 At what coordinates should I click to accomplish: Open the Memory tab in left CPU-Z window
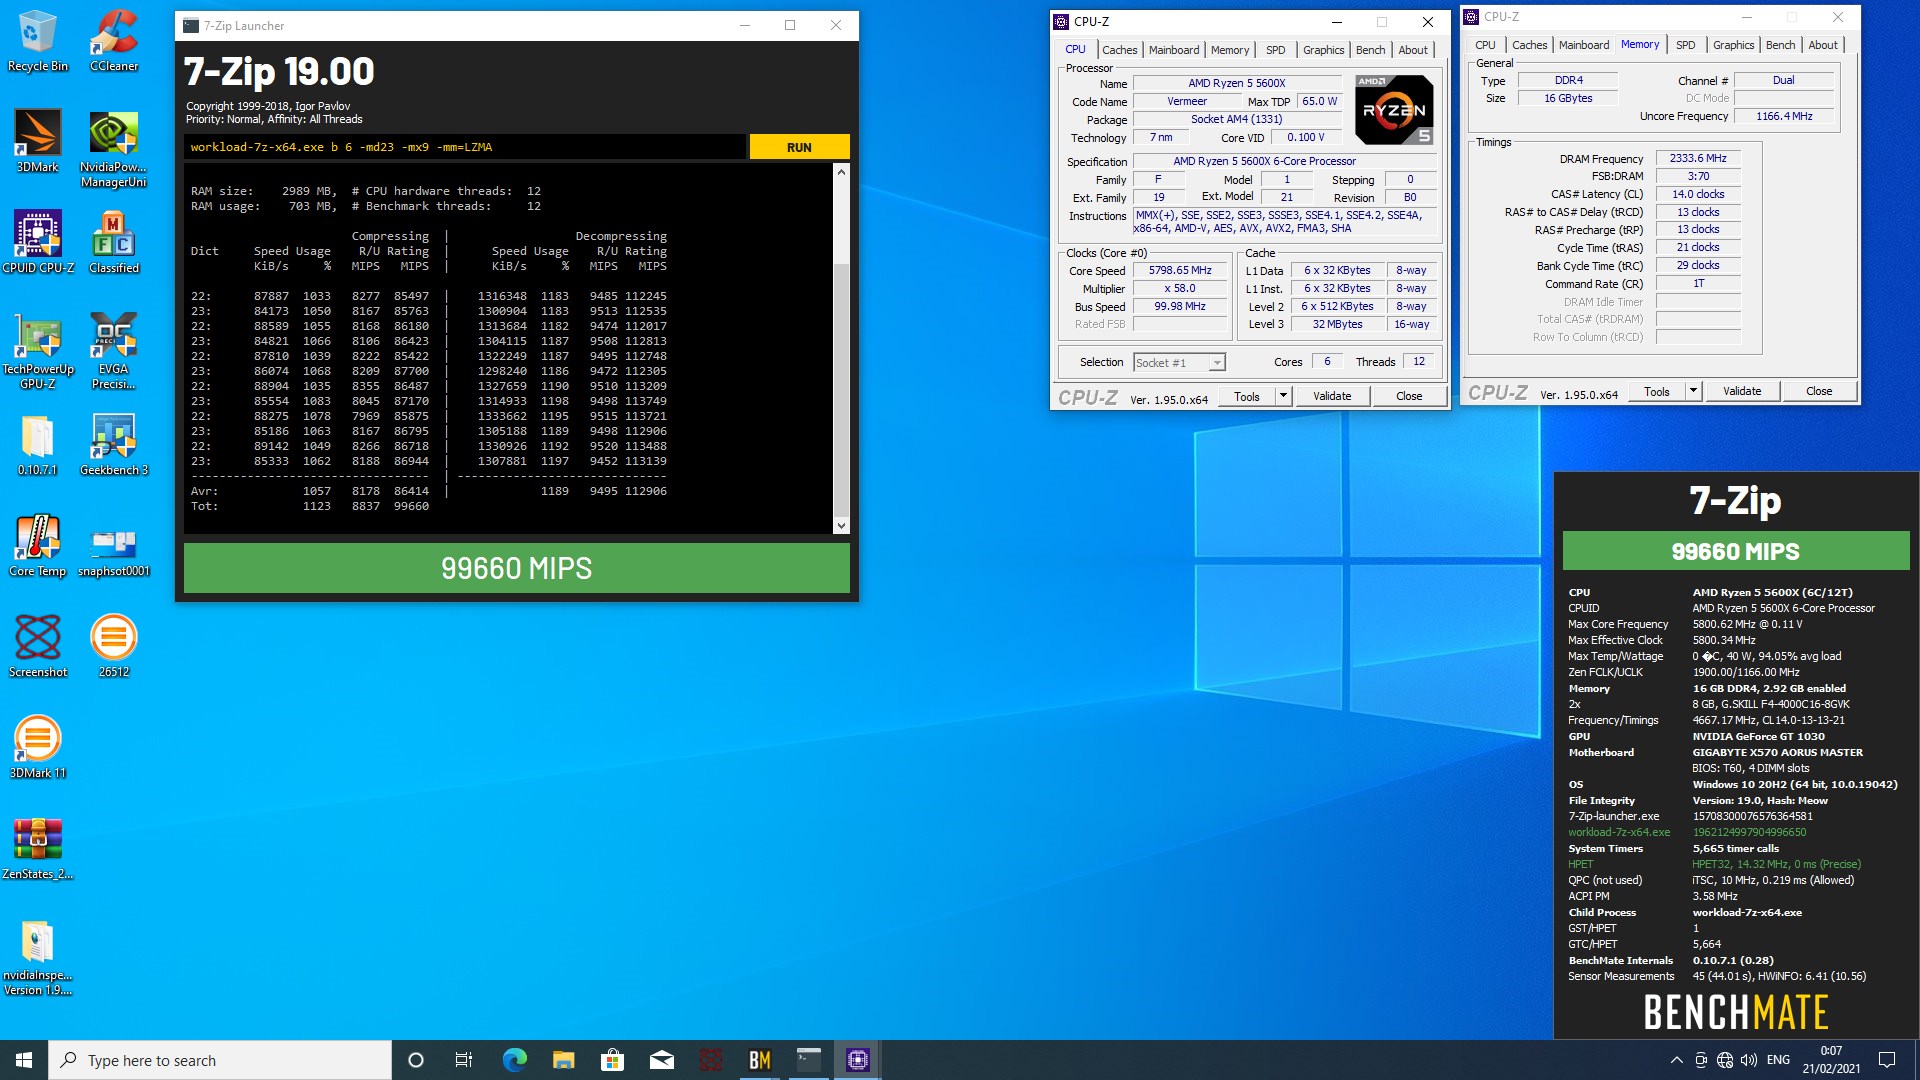coord(1229,50)
